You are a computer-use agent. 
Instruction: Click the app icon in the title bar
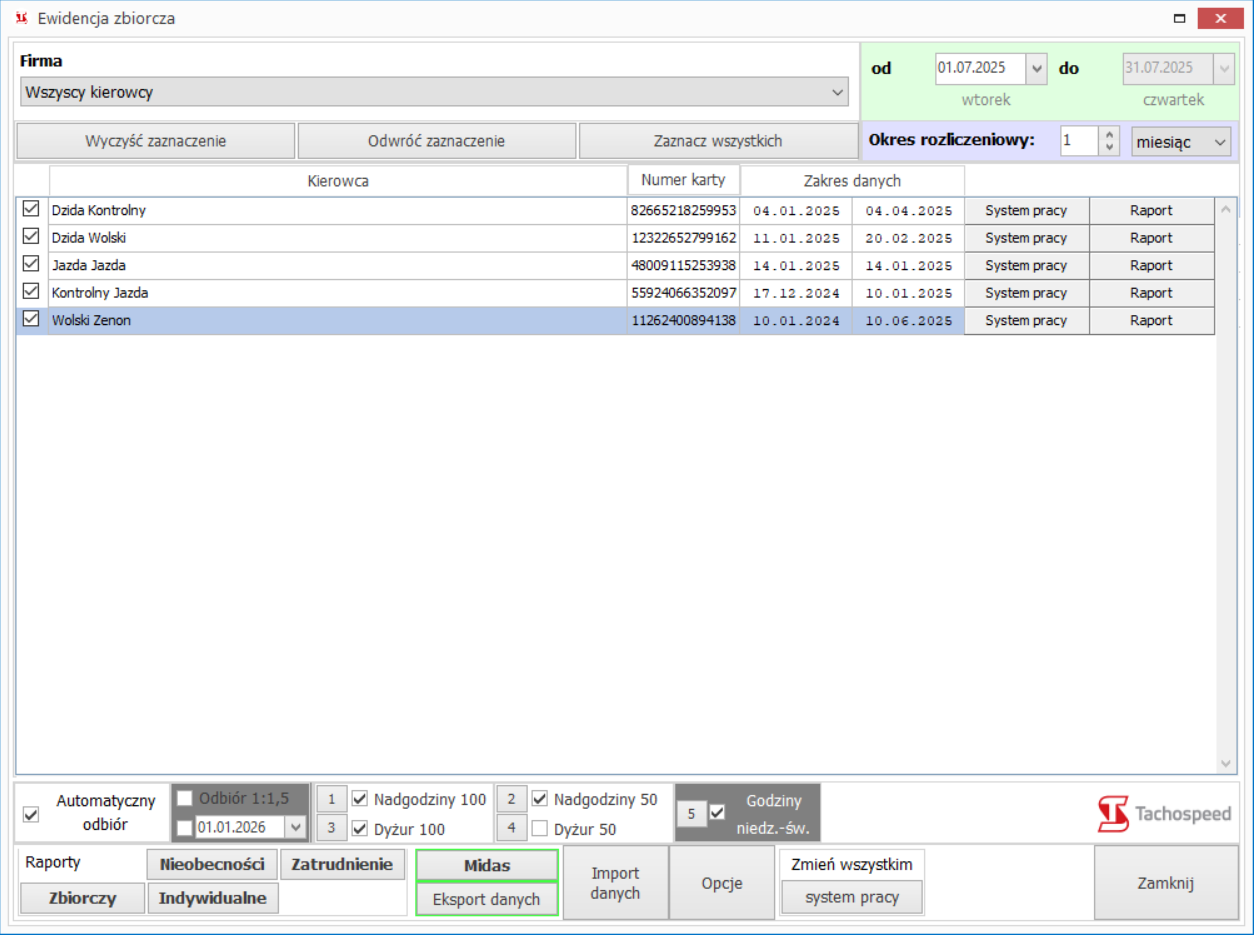pos(21,18)
